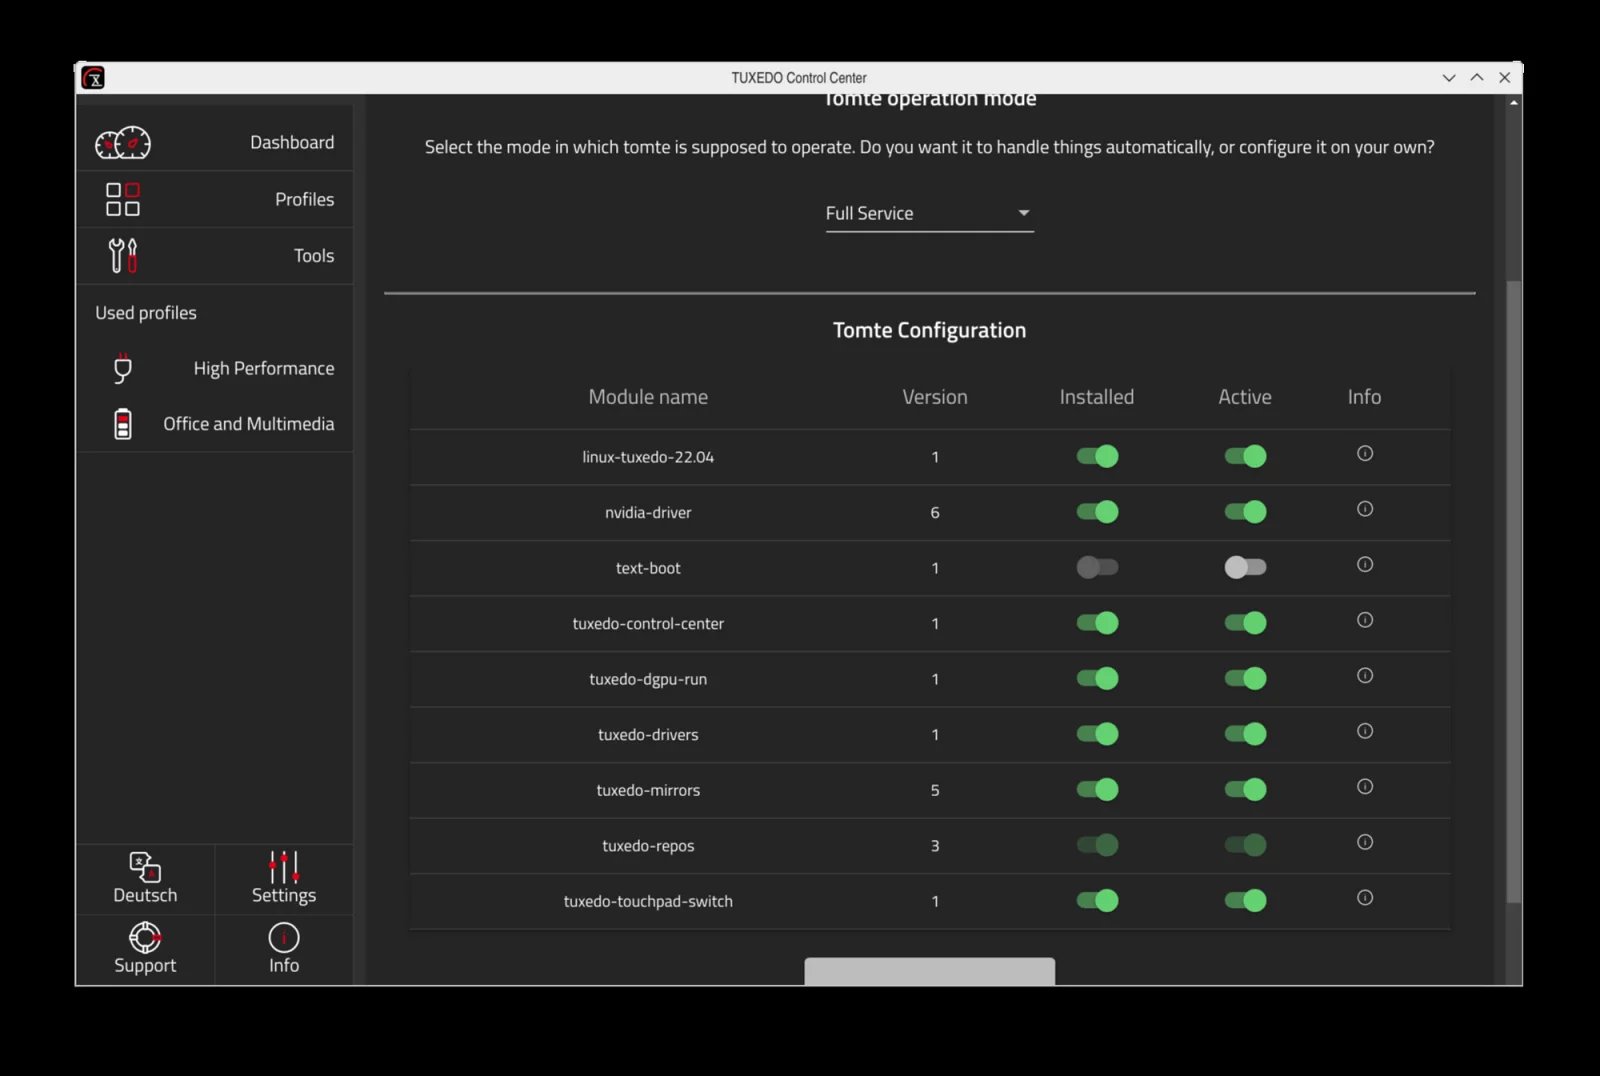The height and width of the screenshot is (1076, 1600).
Task: Open the Settings section
Action: [284, 880]
